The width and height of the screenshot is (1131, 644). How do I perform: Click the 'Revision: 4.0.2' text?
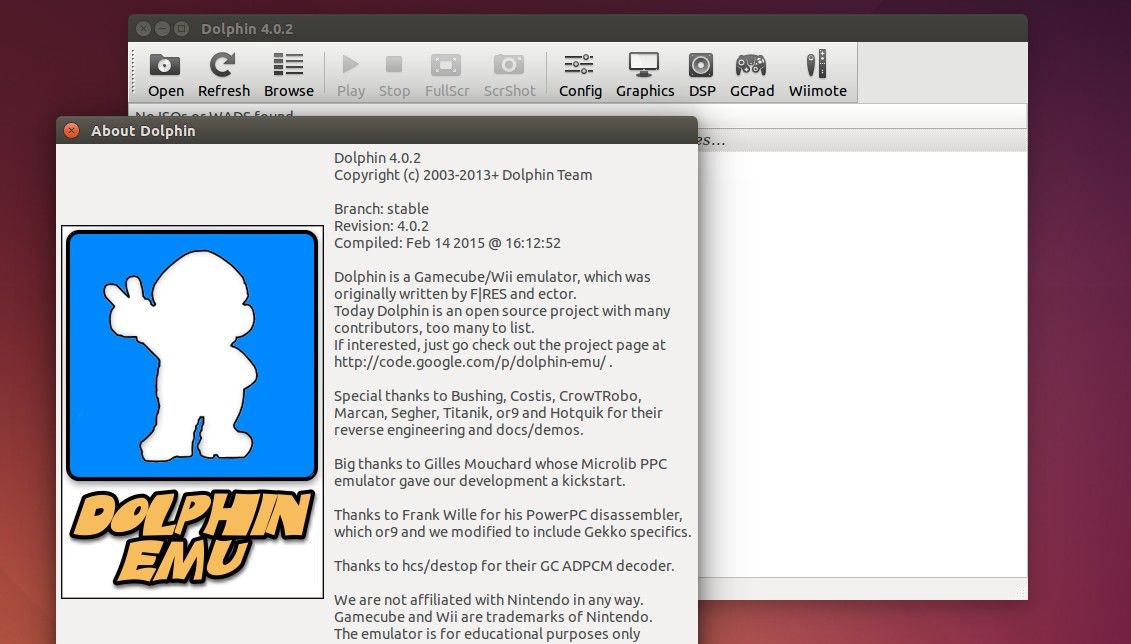pos(381,226)
